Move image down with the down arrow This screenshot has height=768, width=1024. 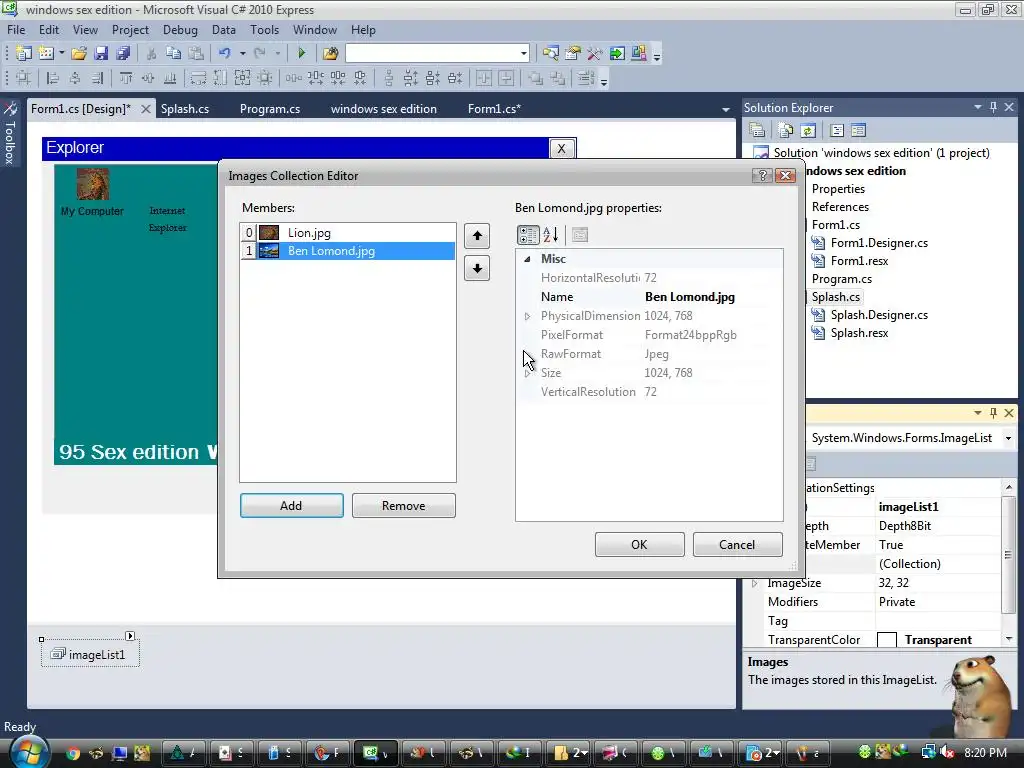click(x=477, y=268)
